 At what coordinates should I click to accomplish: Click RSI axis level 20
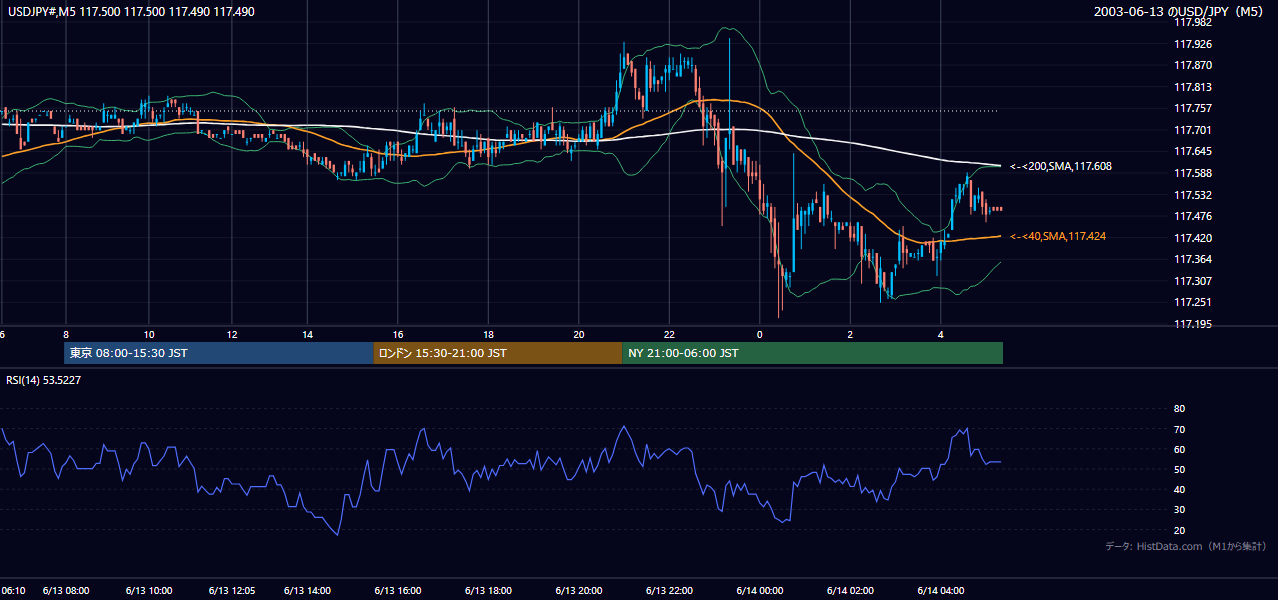point(1179,530)
